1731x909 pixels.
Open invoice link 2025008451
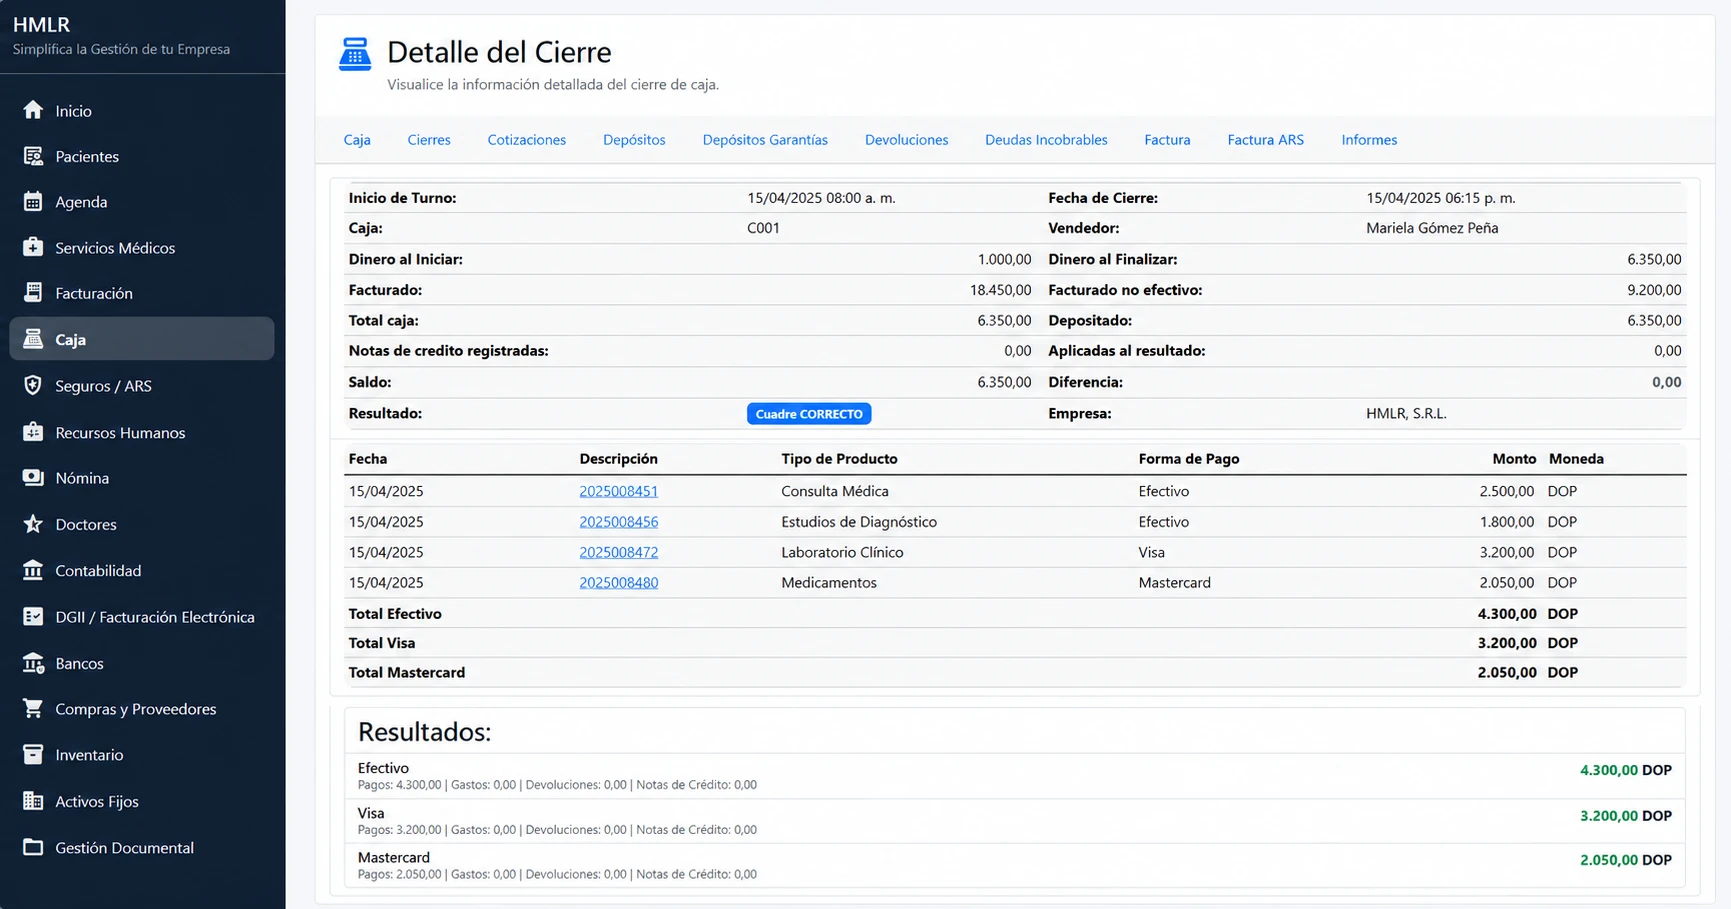[x=619, y=491]
